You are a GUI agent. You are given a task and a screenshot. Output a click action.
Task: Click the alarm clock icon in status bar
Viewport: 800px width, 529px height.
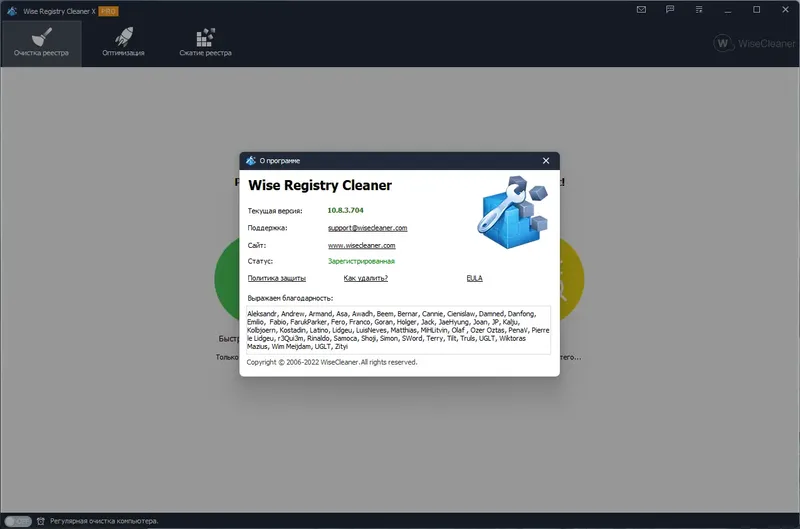[41, 521]
